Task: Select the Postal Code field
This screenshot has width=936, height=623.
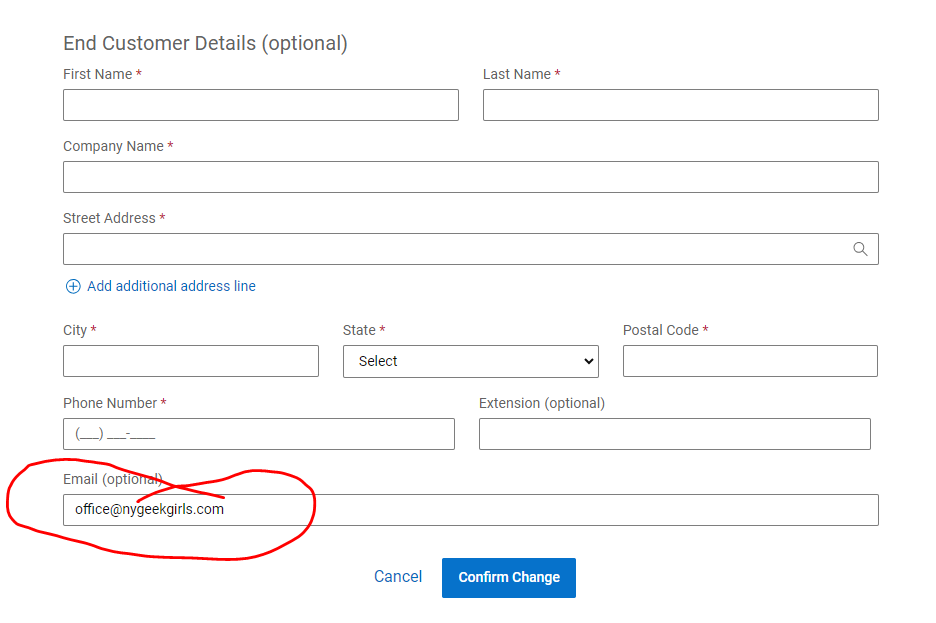Action: 750,361
